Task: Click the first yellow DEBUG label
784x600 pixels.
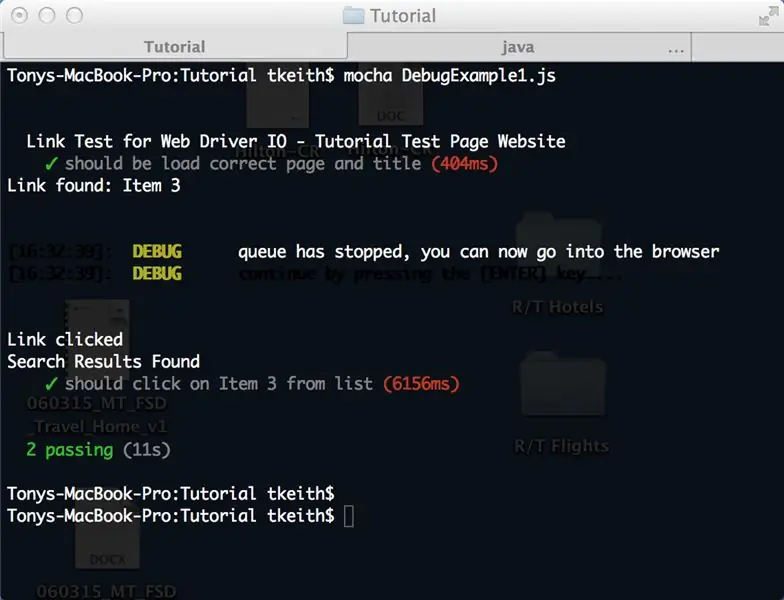Action: tap(157, 252)
